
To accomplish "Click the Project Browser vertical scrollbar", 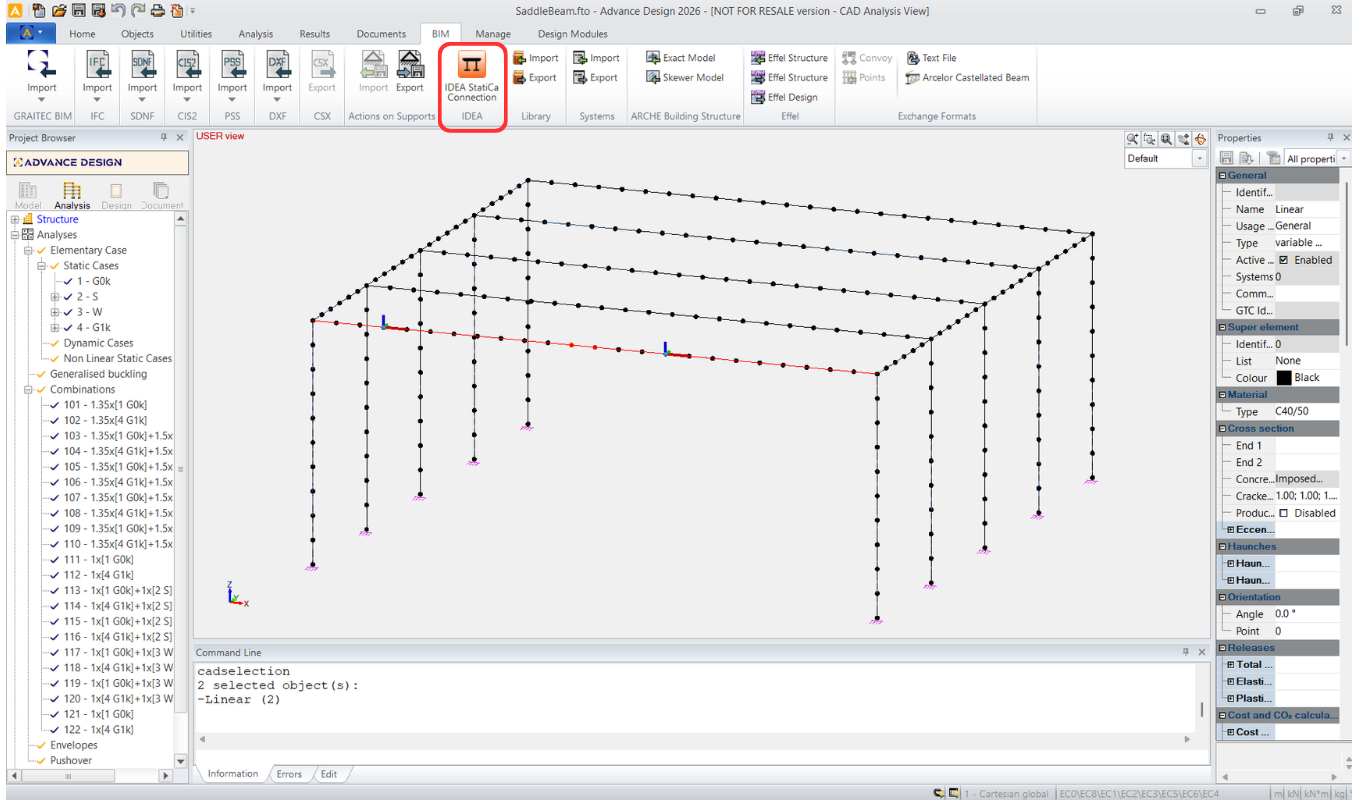I will 181,468.
